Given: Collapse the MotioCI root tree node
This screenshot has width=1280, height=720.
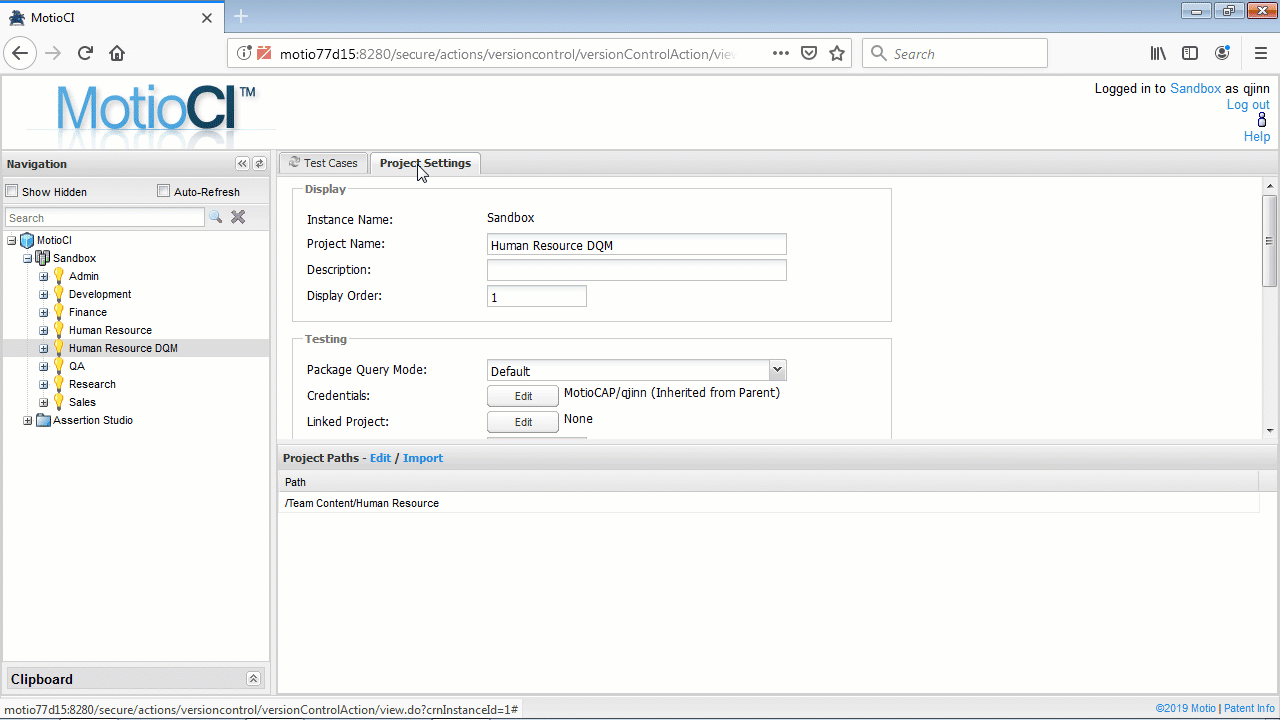Looking at the screenshot, I should (x=12, y=240).
